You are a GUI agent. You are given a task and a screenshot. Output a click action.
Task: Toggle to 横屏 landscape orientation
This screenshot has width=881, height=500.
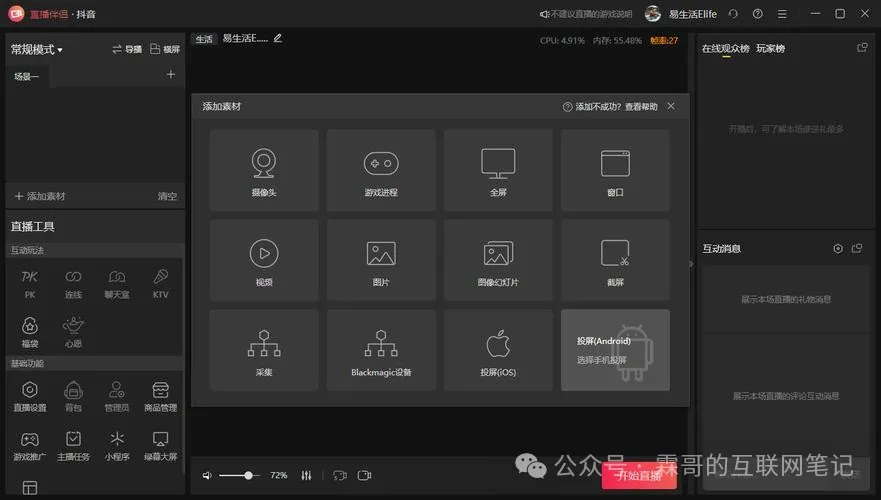pyautogui.click(x=164, y=49)
